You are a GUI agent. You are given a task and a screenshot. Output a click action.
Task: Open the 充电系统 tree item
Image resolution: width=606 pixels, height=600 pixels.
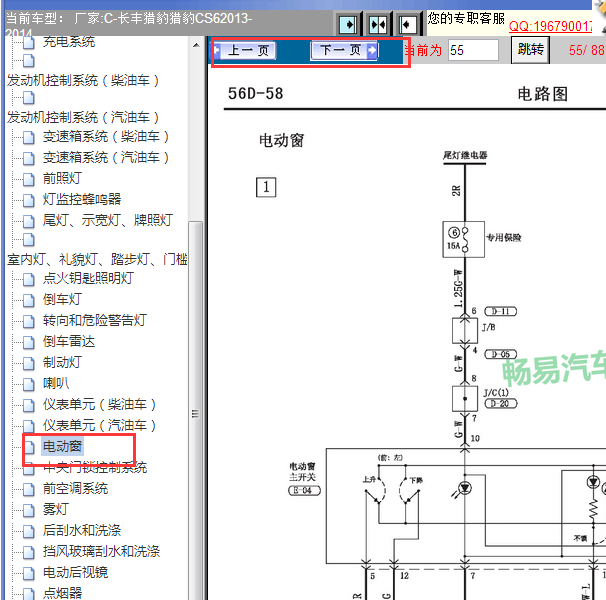coord(69,41)
